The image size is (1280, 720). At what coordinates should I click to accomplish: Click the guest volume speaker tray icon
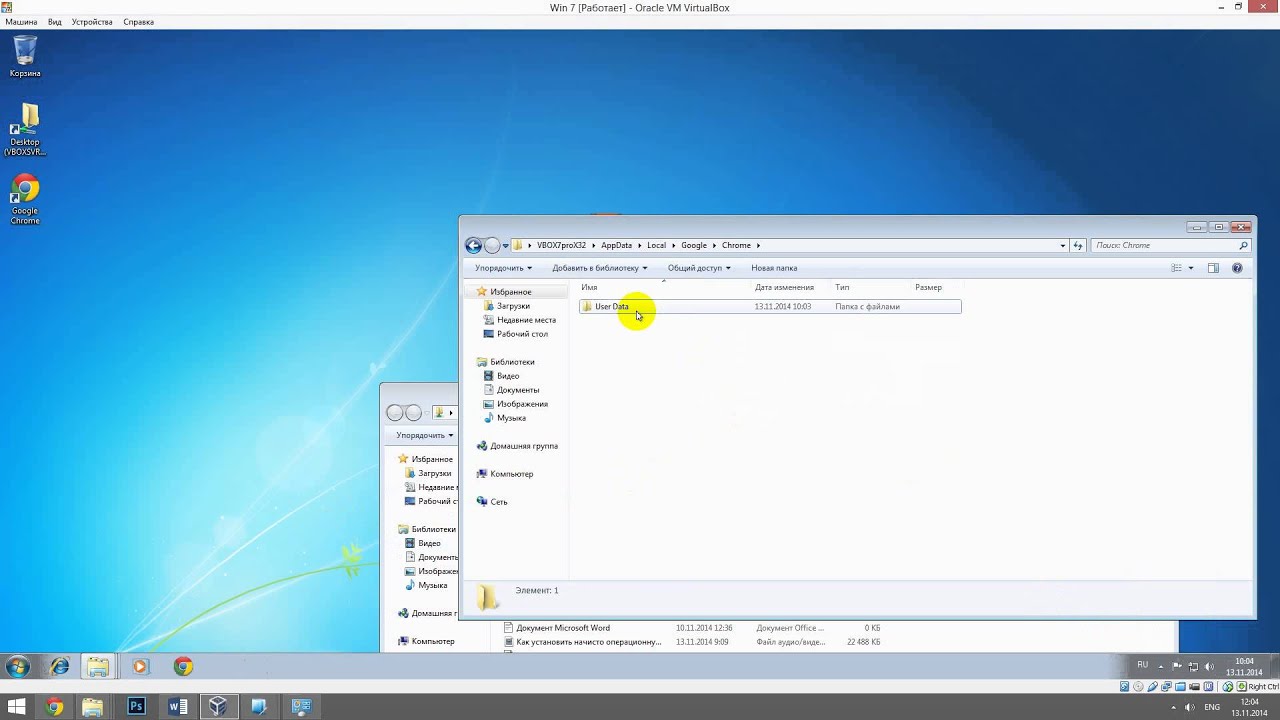coord(1209,666)
